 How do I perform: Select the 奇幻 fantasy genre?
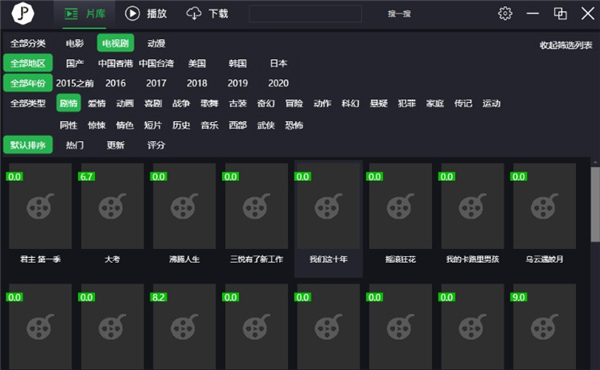[266, 103]
